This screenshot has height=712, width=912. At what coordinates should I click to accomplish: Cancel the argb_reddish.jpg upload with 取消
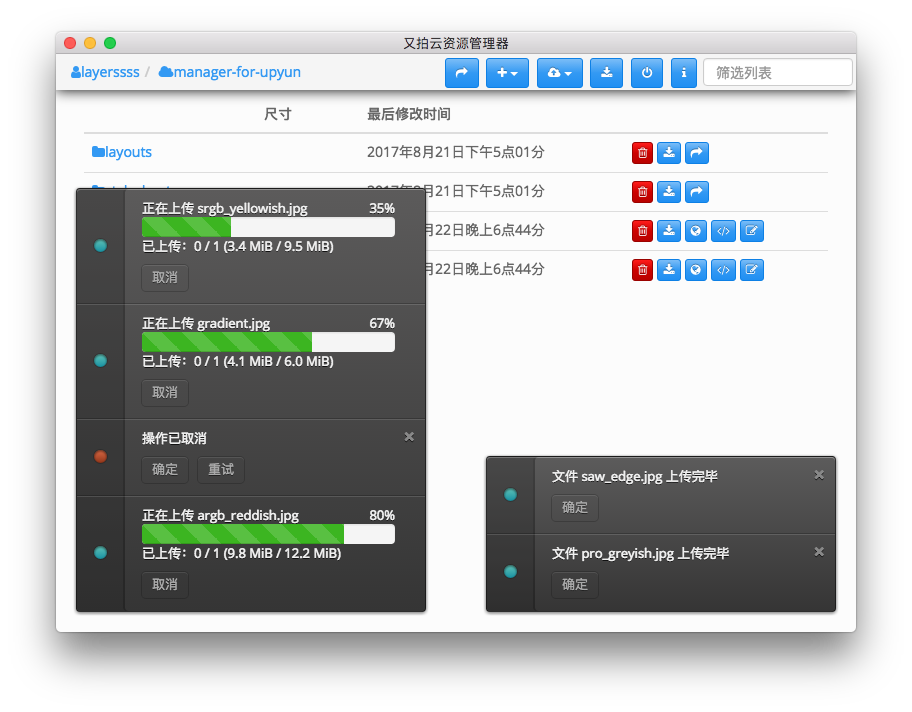click(x=165, y=585)
